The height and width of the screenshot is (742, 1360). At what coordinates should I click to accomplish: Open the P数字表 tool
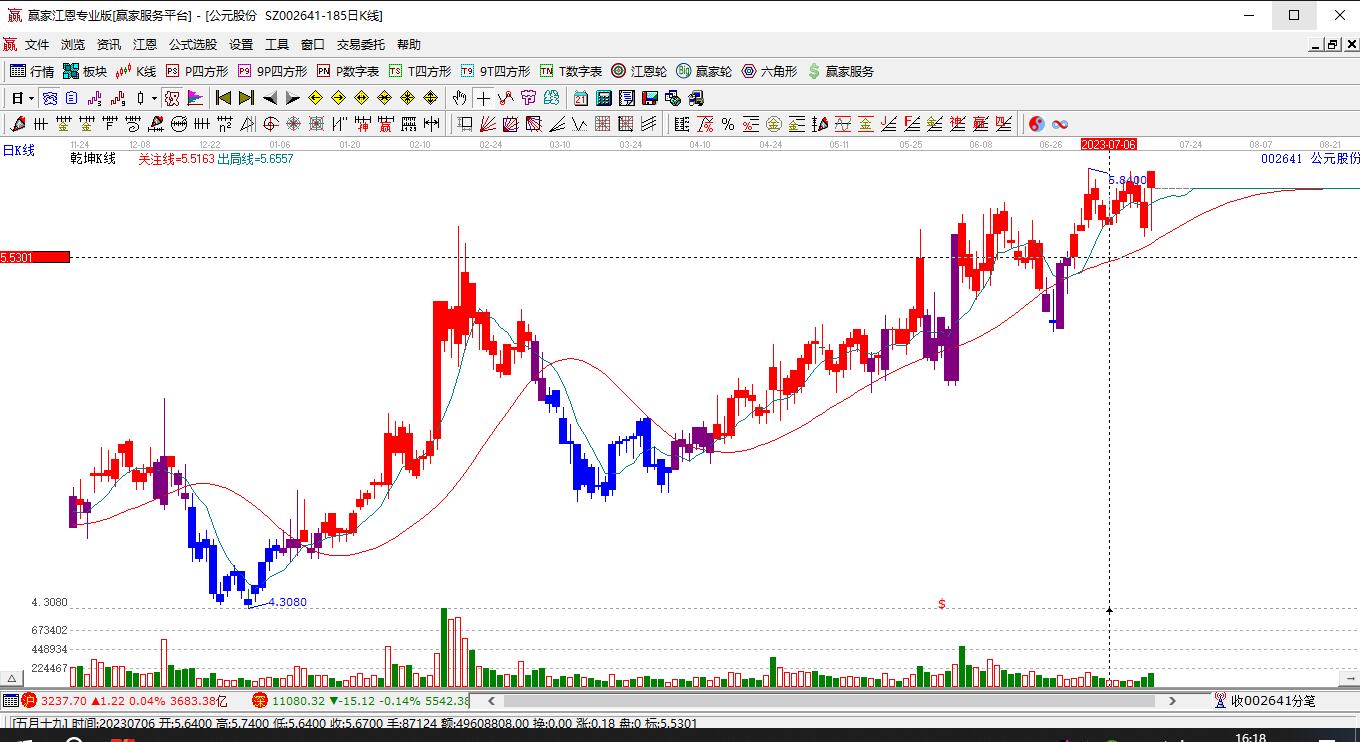pyautogui.click(x=348, y=71)
